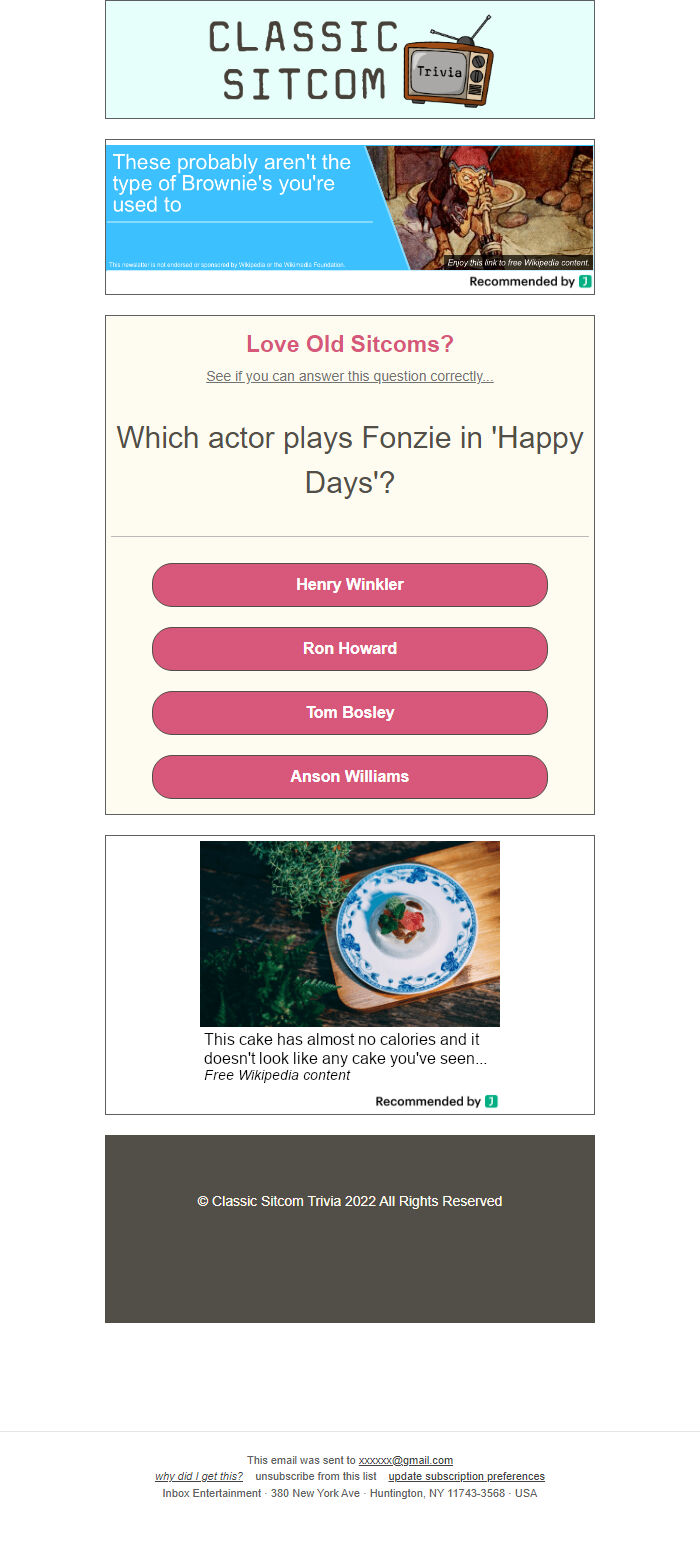Open the cake on blue plate photo
700x1544 pixels.
350,933
